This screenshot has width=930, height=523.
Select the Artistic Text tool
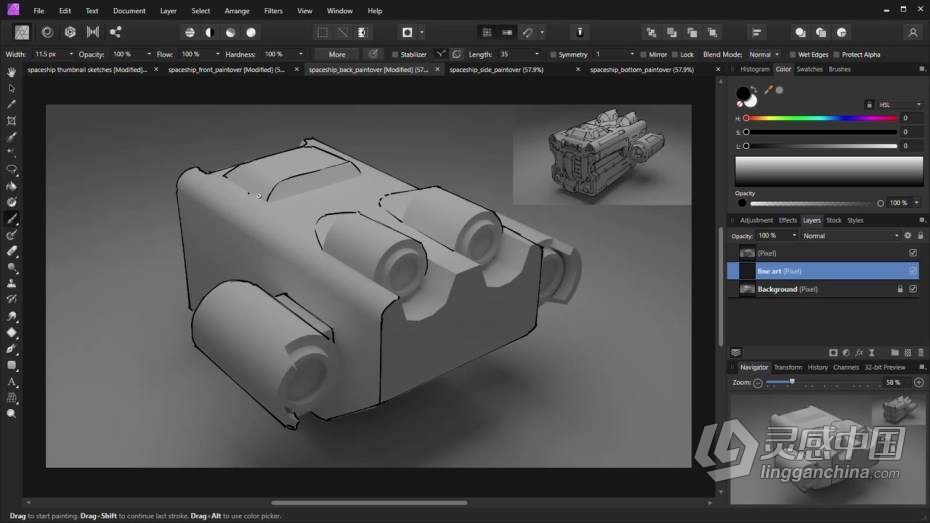[x=11, y=382]
